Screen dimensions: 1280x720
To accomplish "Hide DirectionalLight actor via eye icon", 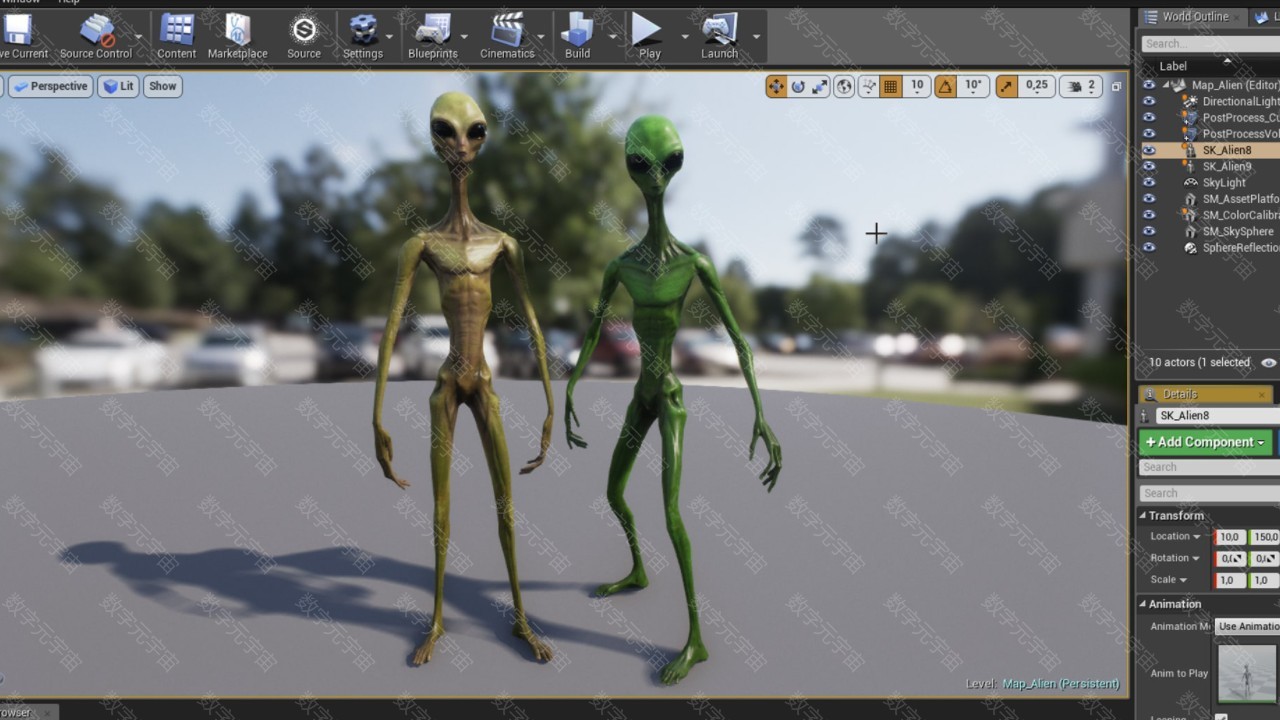I will (1149, 101).
